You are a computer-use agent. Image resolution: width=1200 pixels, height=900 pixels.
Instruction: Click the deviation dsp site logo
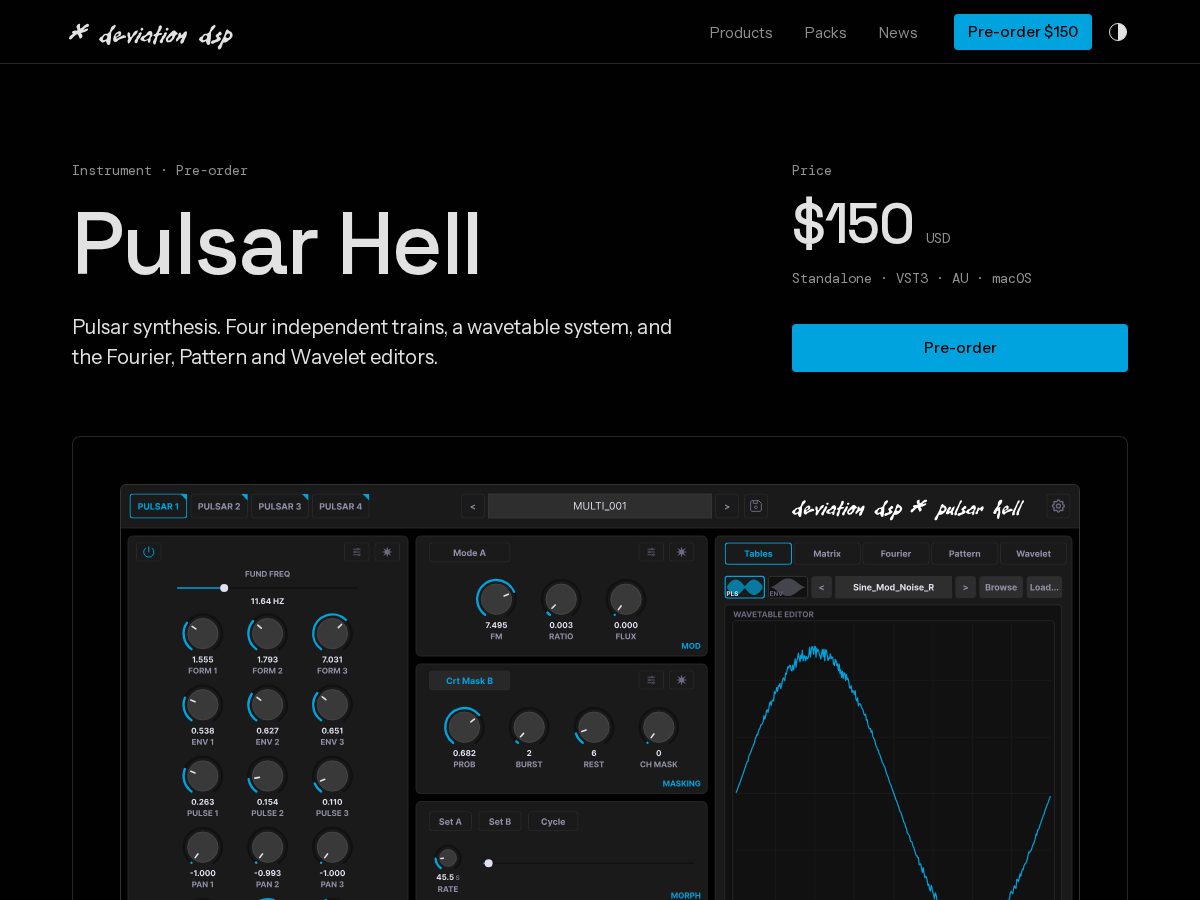pos(151,34)
